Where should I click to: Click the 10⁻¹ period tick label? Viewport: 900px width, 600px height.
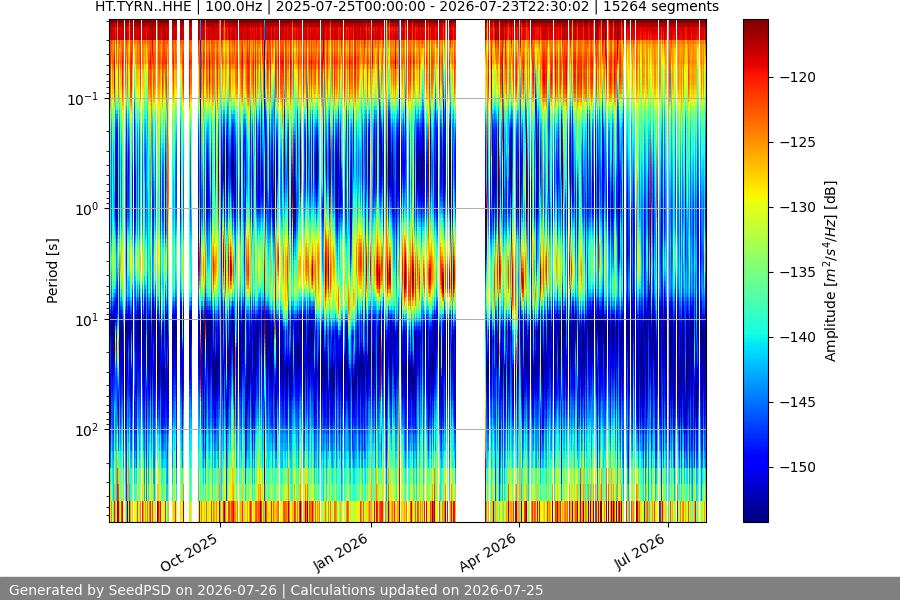pyautogui.click(x=82, y=99)
